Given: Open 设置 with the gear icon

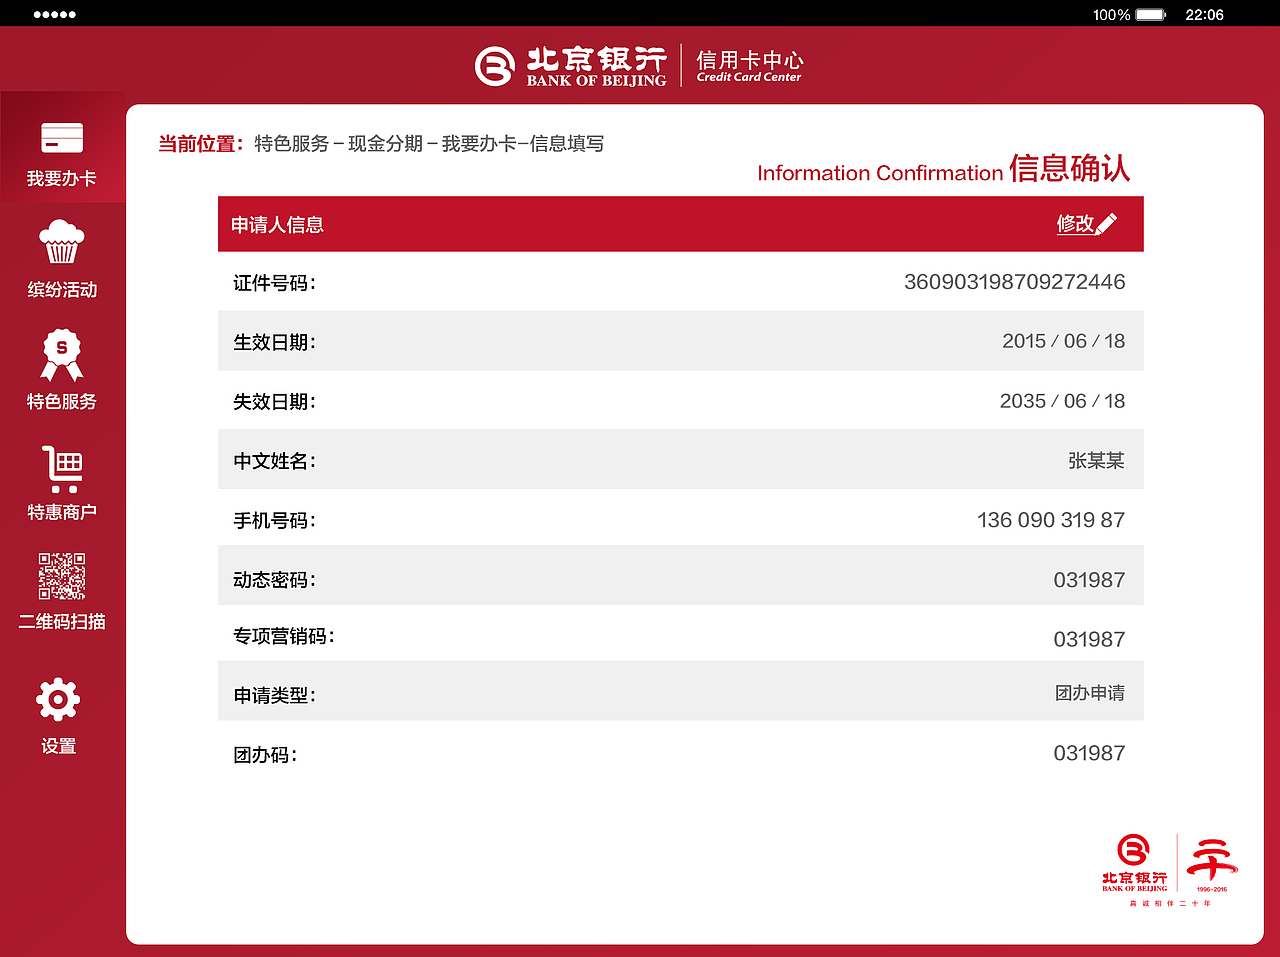Looking at the screenshot, I should click(58, 700).
